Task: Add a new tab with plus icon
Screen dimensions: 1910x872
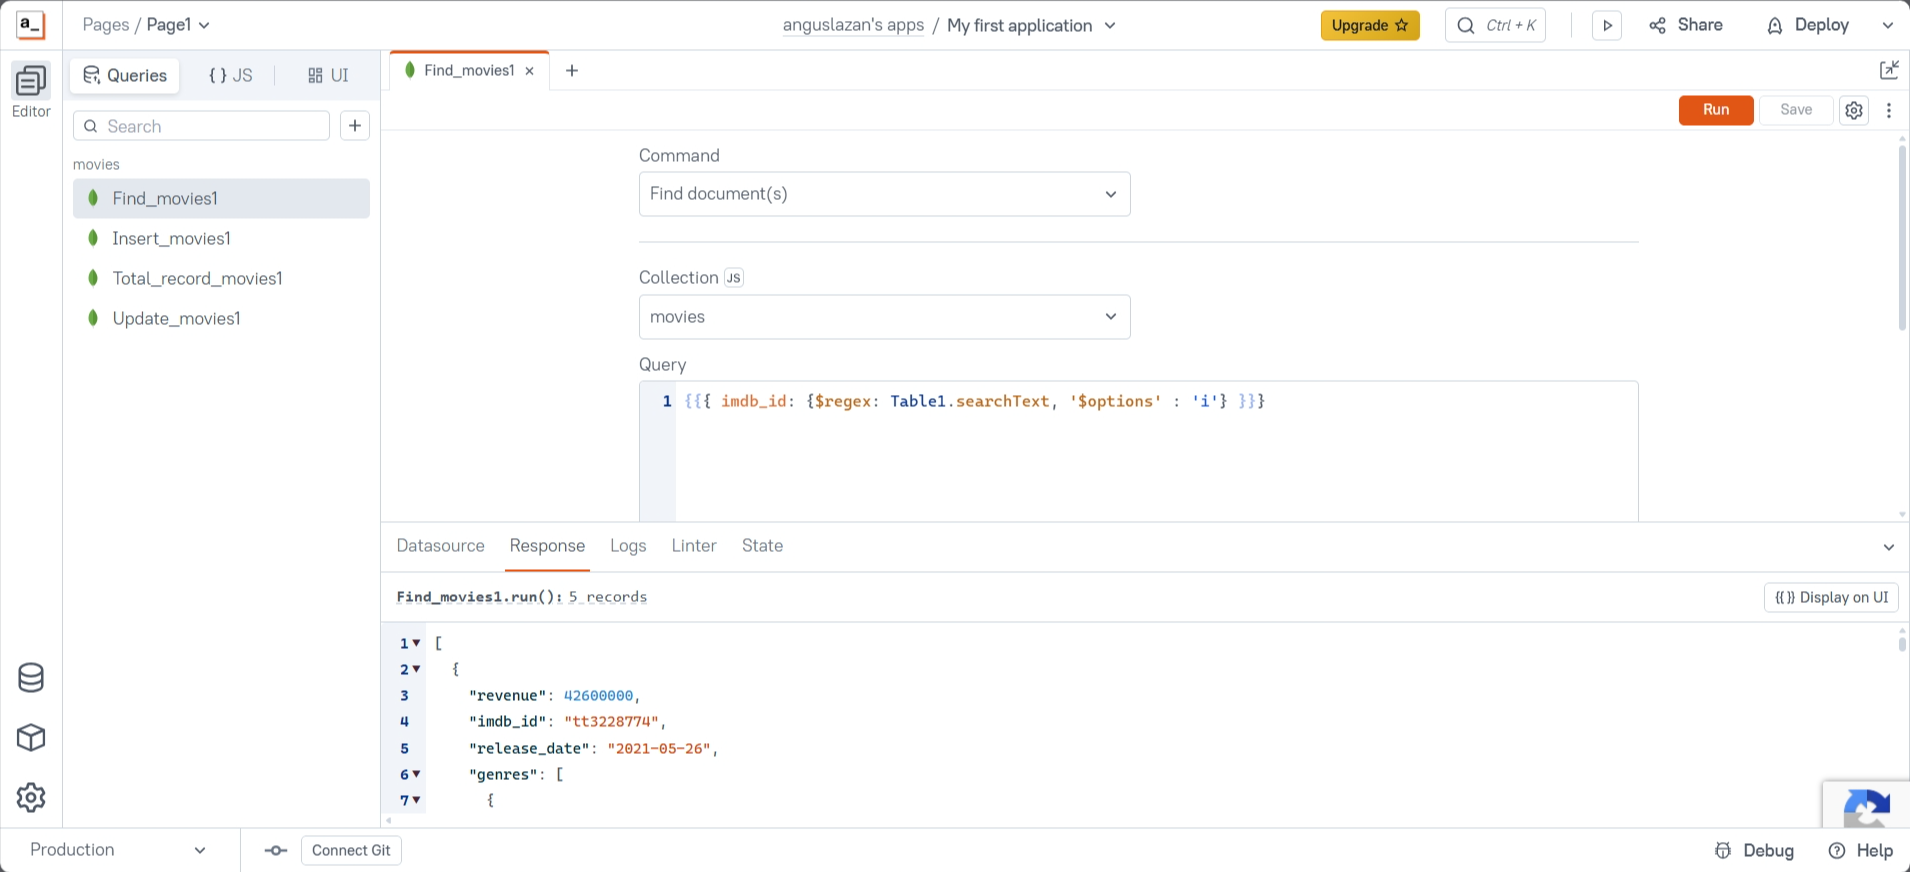Action: [572, 71]
